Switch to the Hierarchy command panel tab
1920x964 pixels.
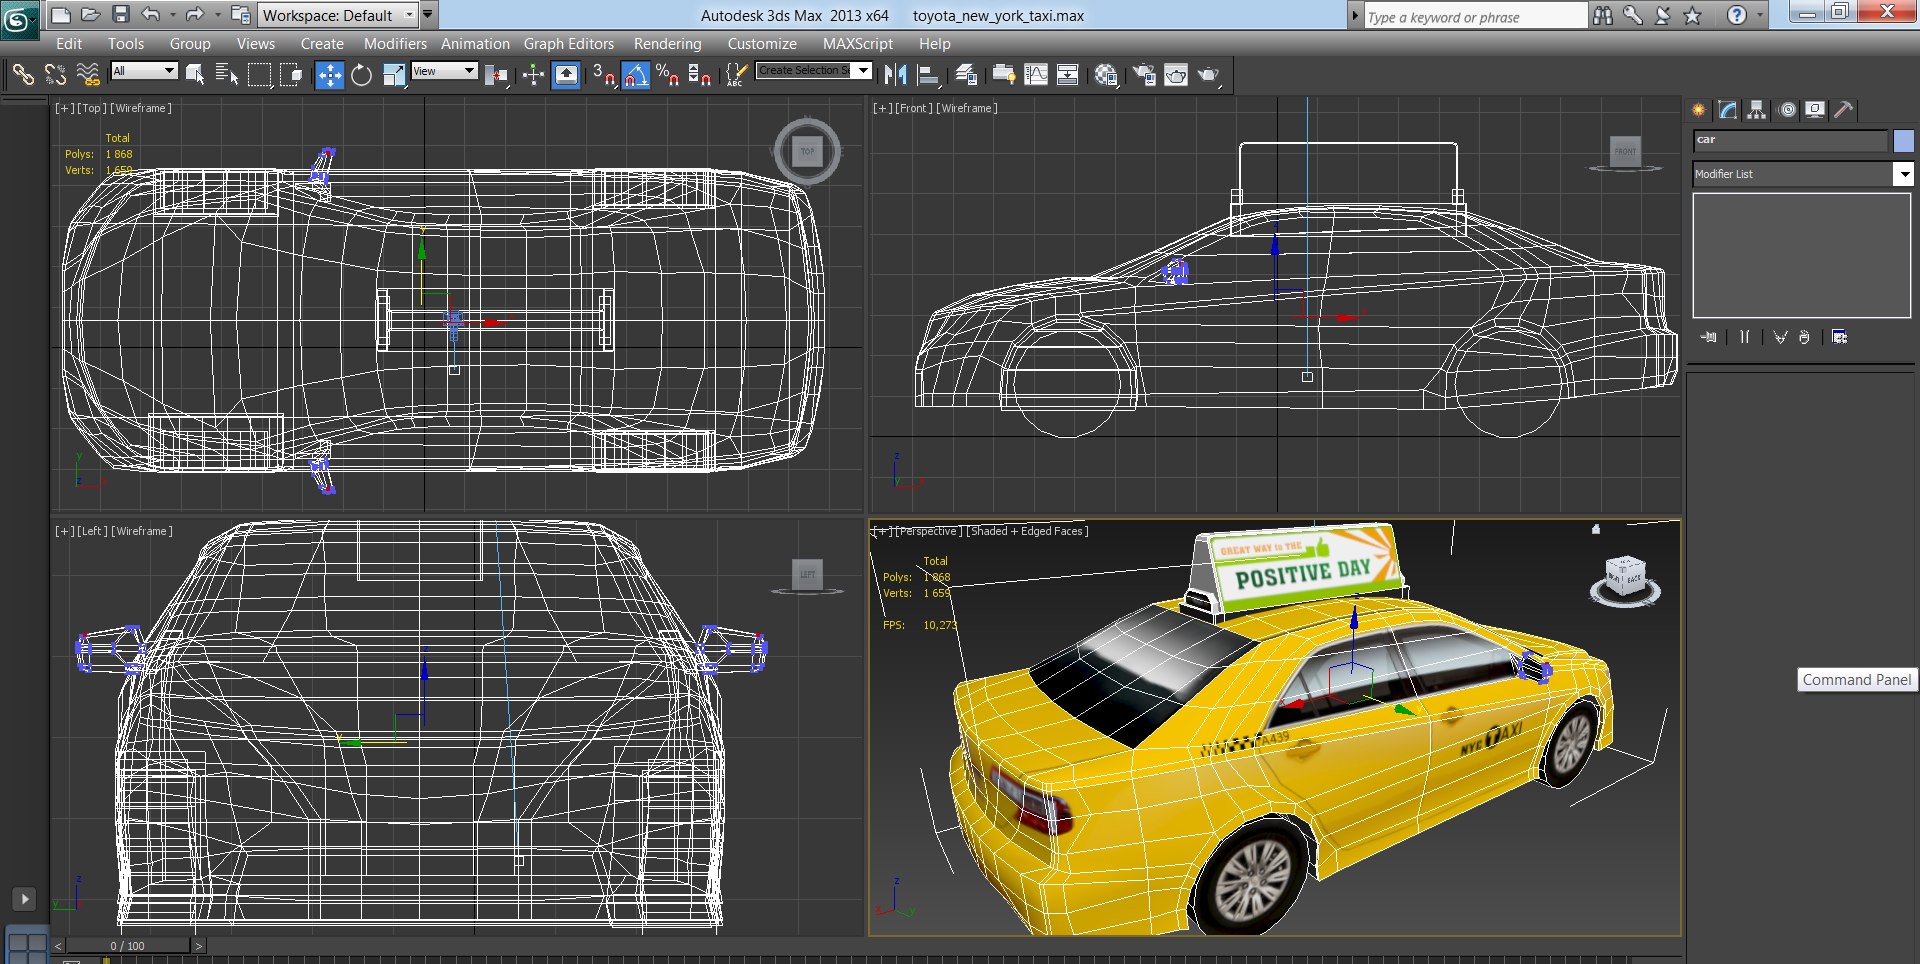click(x=1757, y=110)
